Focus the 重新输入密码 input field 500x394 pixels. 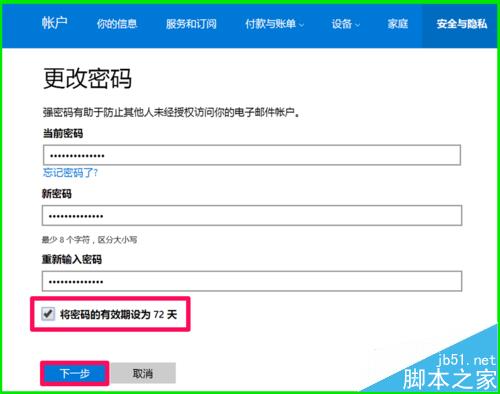(x=252, y=281)
